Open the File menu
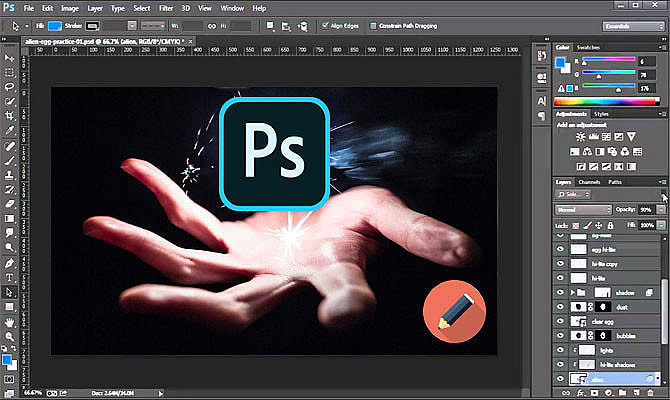Image resolution: width=670 pixels, height=400 pixels. [x=29, y=8]
